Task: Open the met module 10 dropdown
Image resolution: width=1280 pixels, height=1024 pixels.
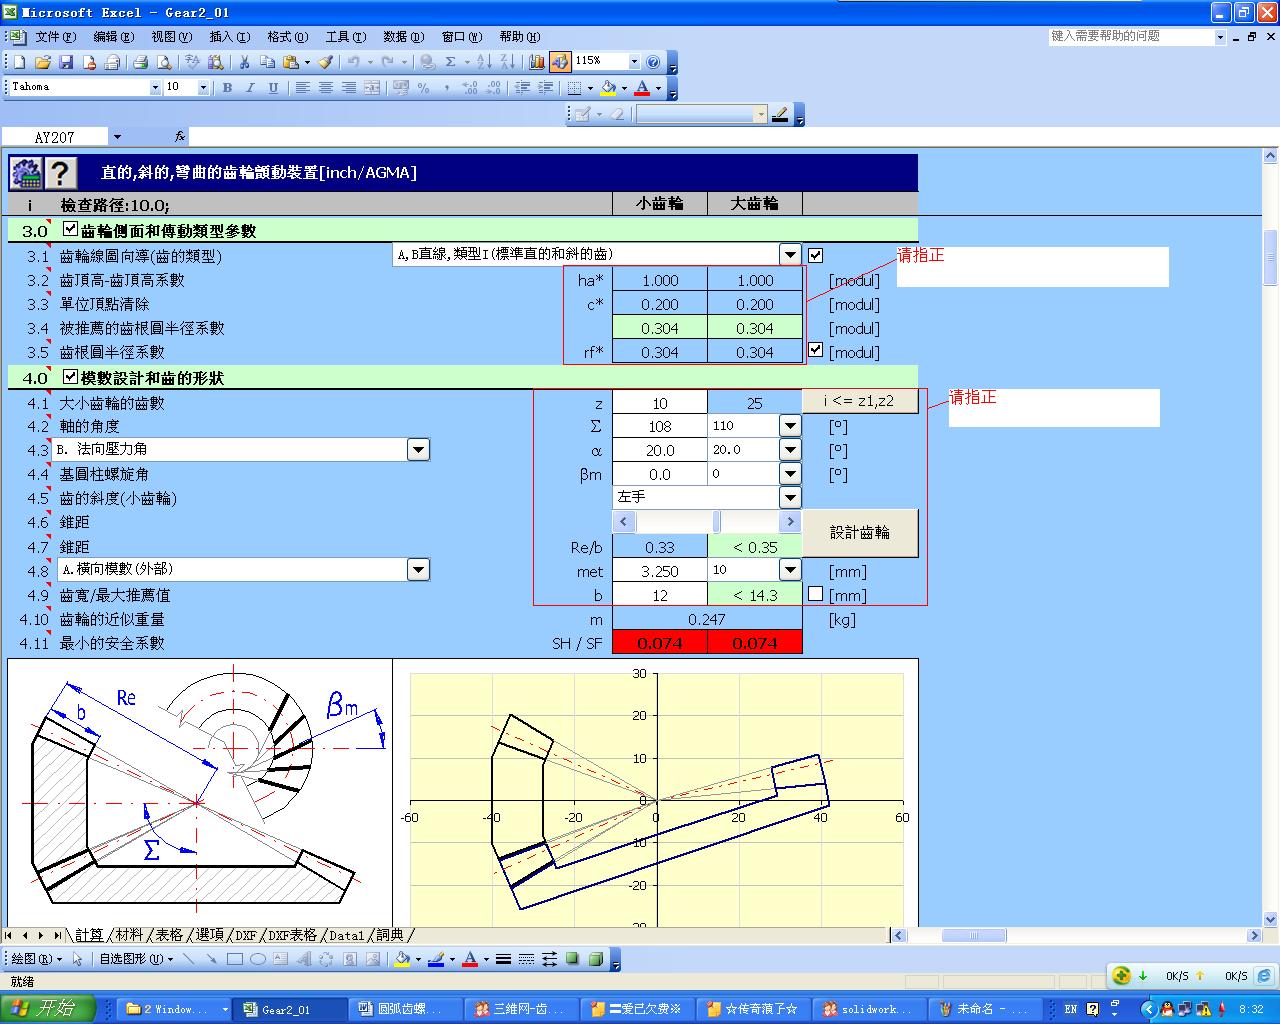Action: click(790, 570)
